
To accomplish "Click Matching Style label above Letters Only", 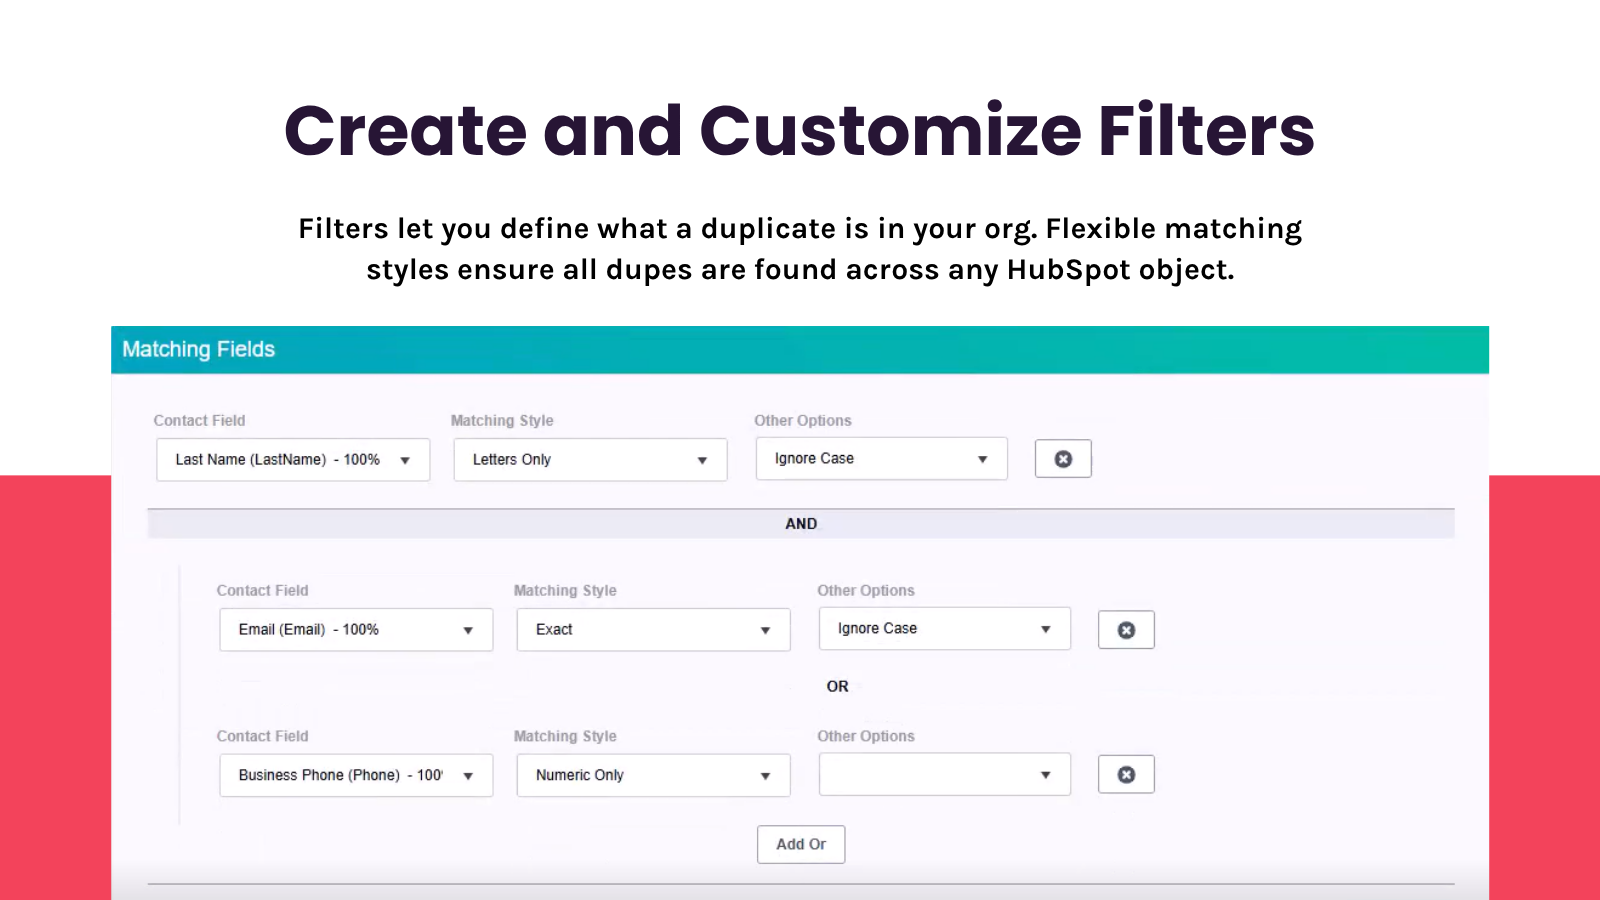I will (x=502, y=421).
